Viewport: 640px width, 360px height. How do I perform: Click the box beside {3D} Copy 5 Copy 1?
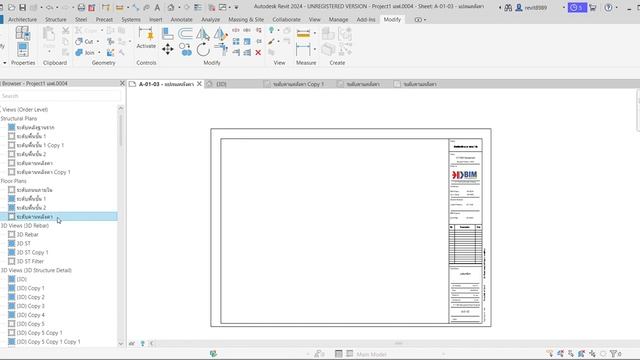click(11, 333)
